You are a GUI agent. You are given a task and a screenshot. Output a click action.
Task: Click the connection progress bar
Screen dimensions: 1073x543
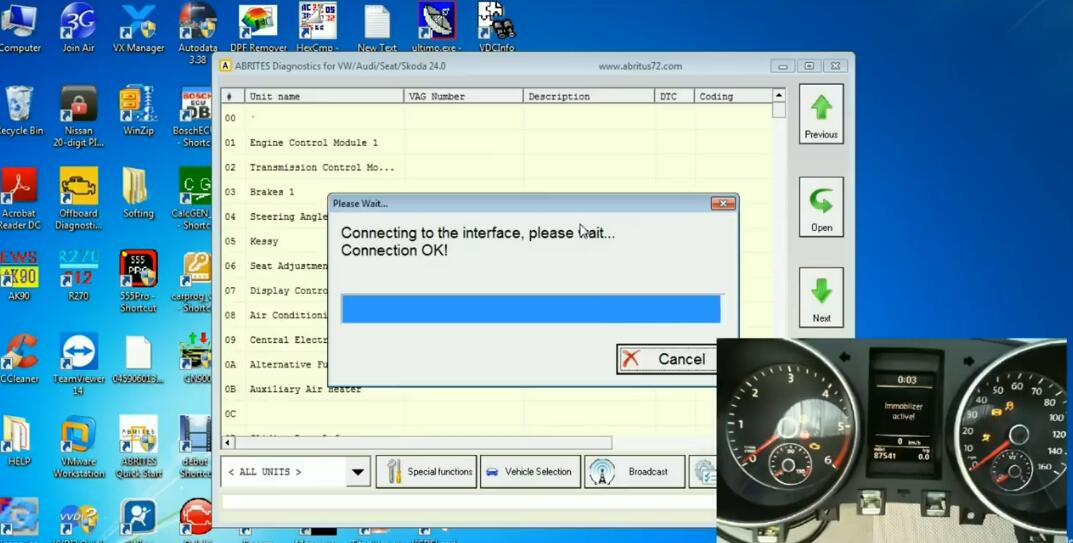coord(531,309)
